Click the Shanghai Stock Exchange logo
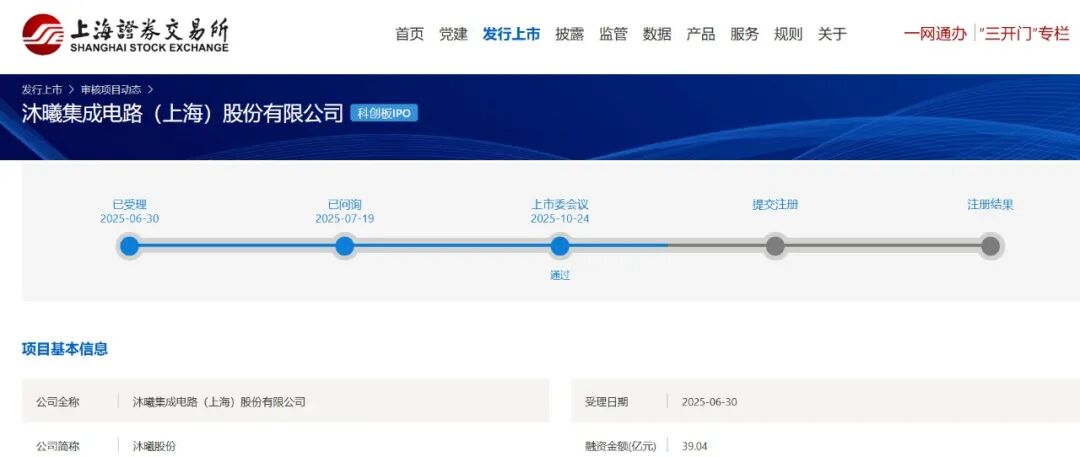The width and height of the screenshot is (1080, 457). (125, 34)
